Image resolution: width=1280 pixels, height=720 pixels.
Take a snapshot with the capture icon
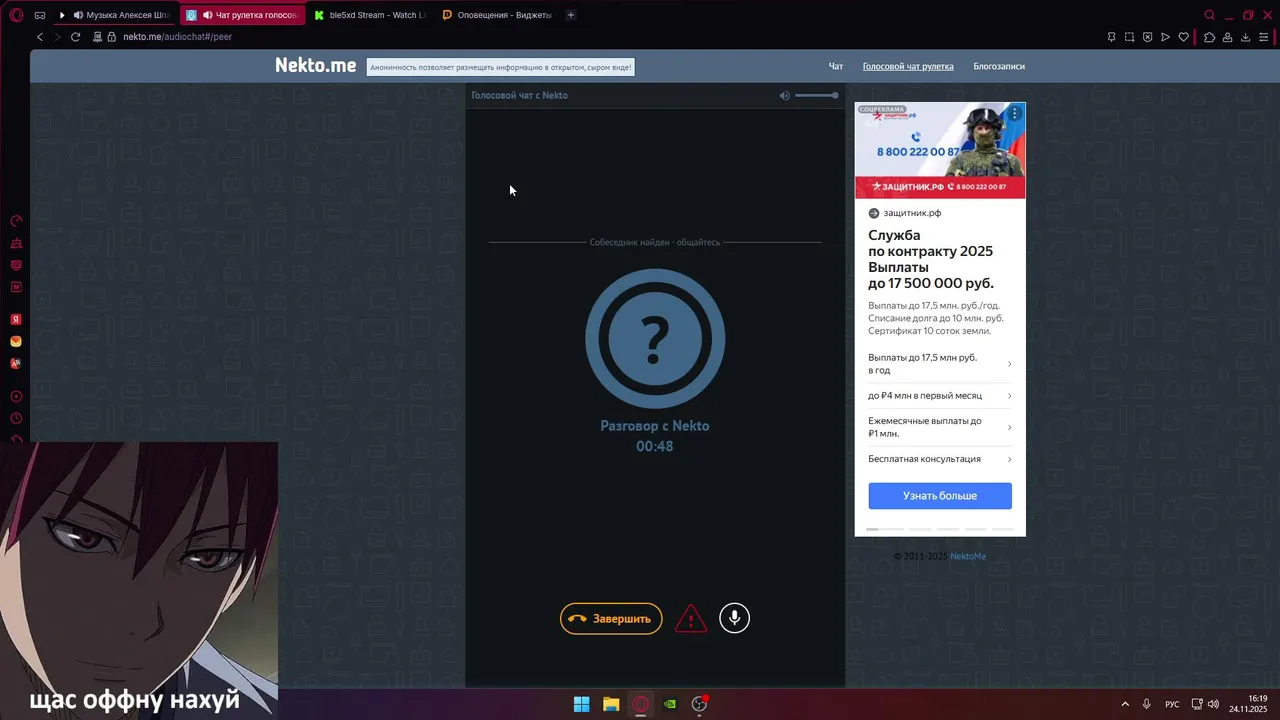pos(1130,37)
